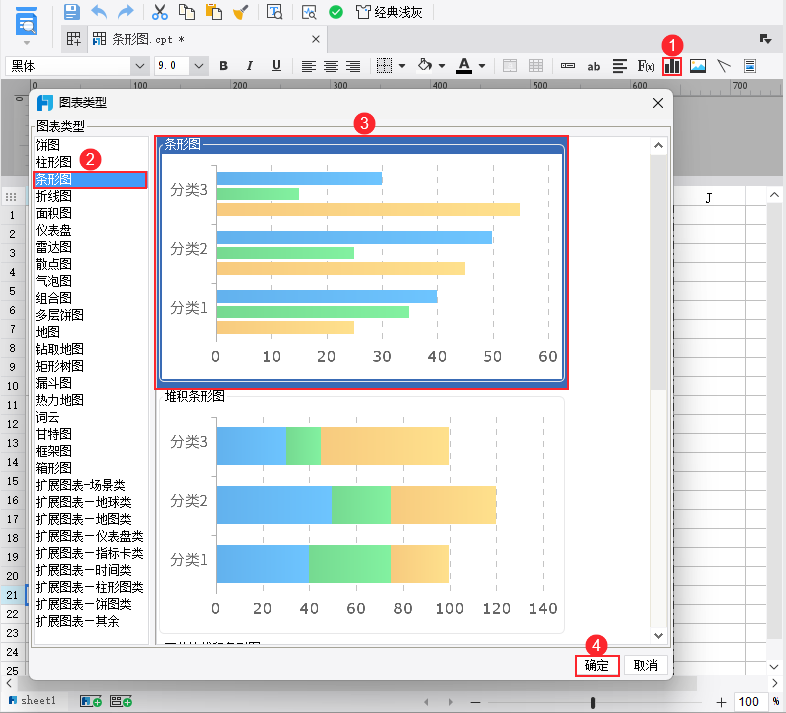Close the 图表类型 dialog
Viewport: 786px width, 713px height.
point(658,103)
